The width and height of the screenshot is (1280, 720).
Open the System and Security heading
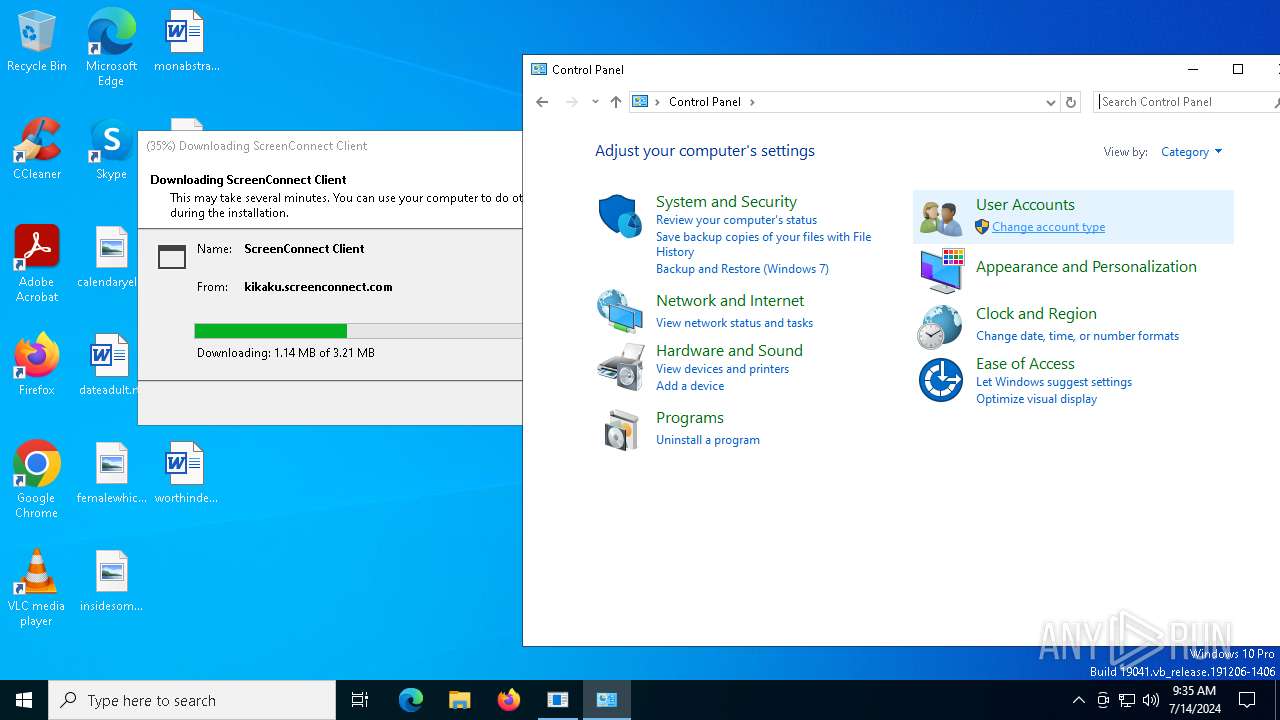(x=726, y=202)
